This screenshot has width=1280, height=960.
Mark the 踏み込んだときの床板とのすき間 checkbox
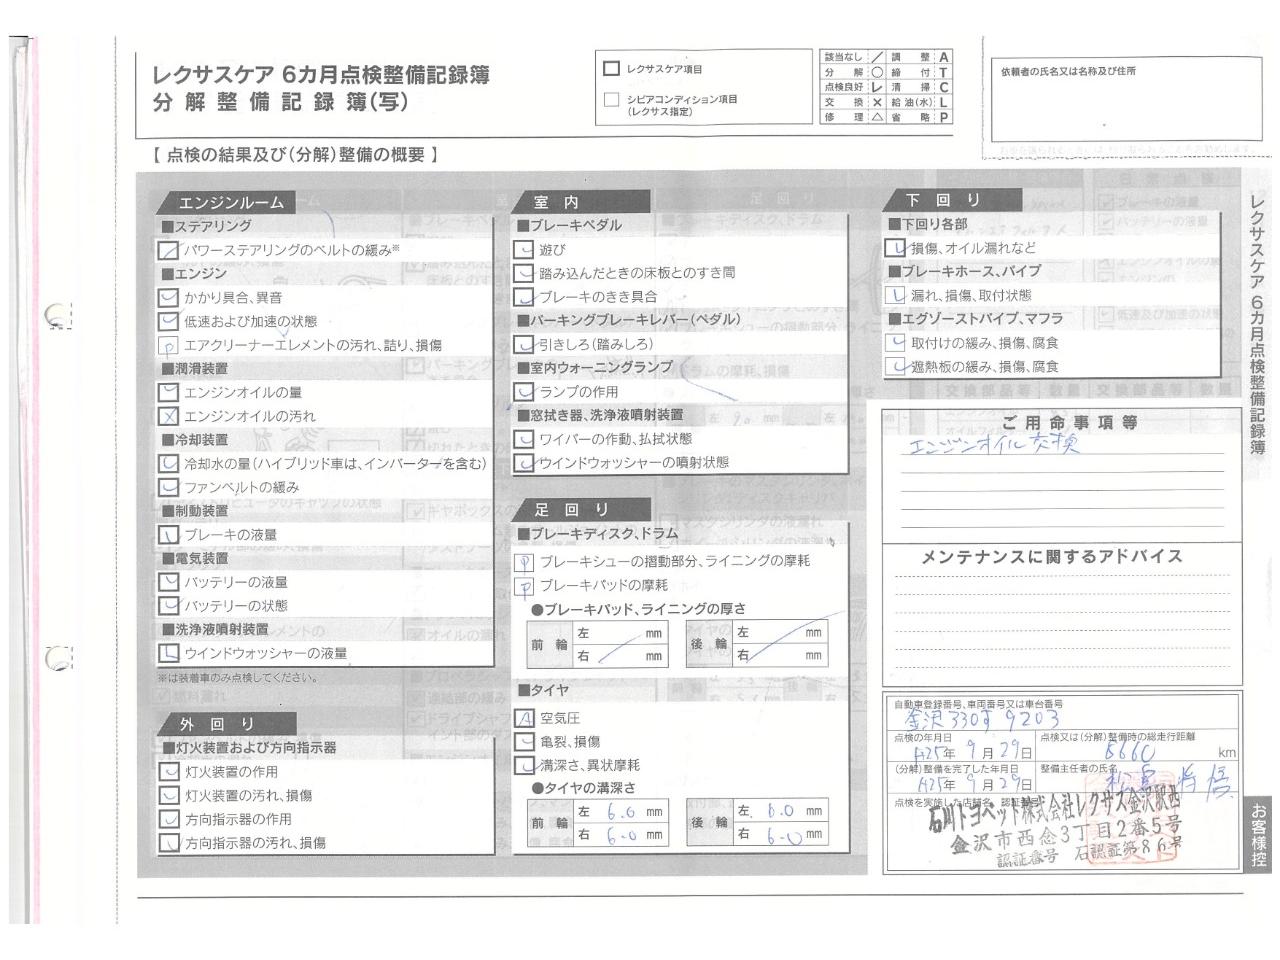(x=524, y=273)
